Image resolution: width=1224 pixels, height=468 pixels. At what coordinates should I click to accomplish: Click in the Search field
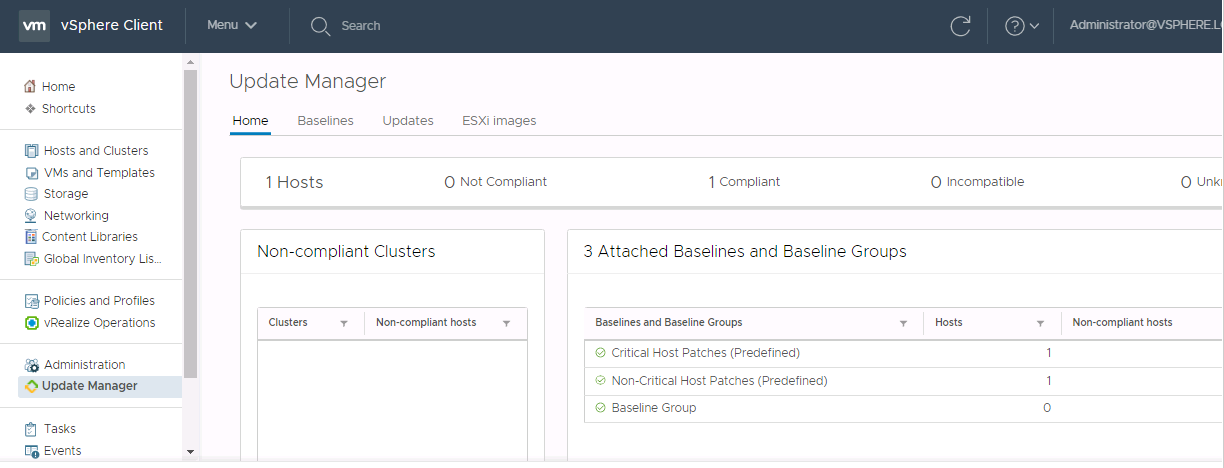click(x=360, y=26)
